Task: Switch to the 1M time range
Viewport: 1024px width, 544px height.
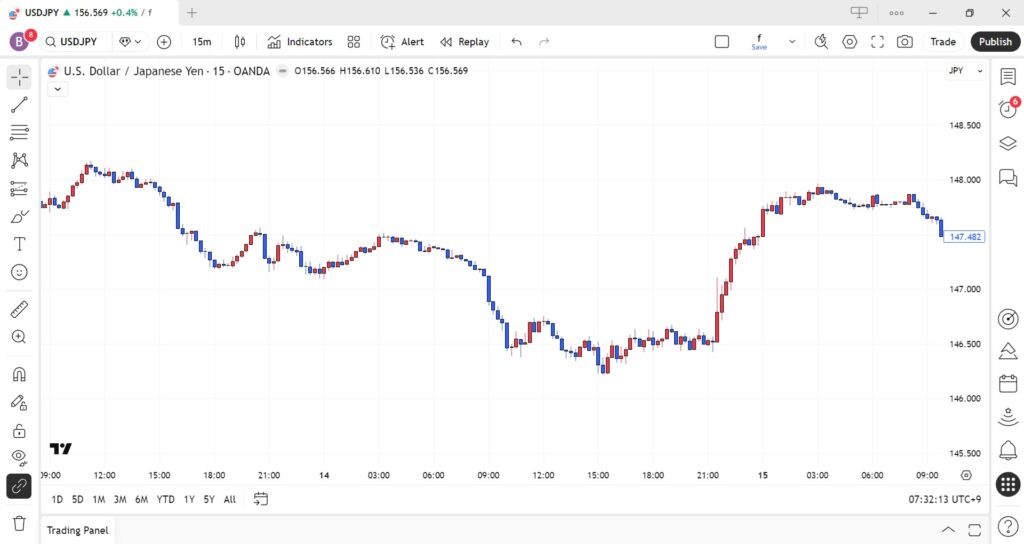Action: 98,499
